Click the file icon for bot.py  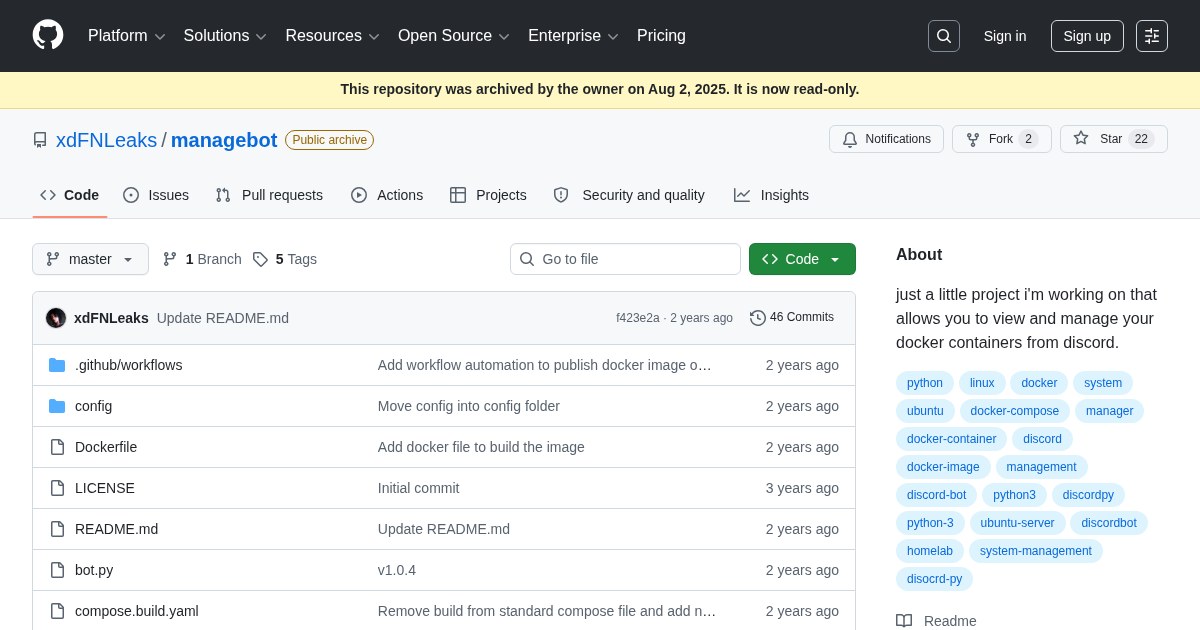[x=57, y=570]
